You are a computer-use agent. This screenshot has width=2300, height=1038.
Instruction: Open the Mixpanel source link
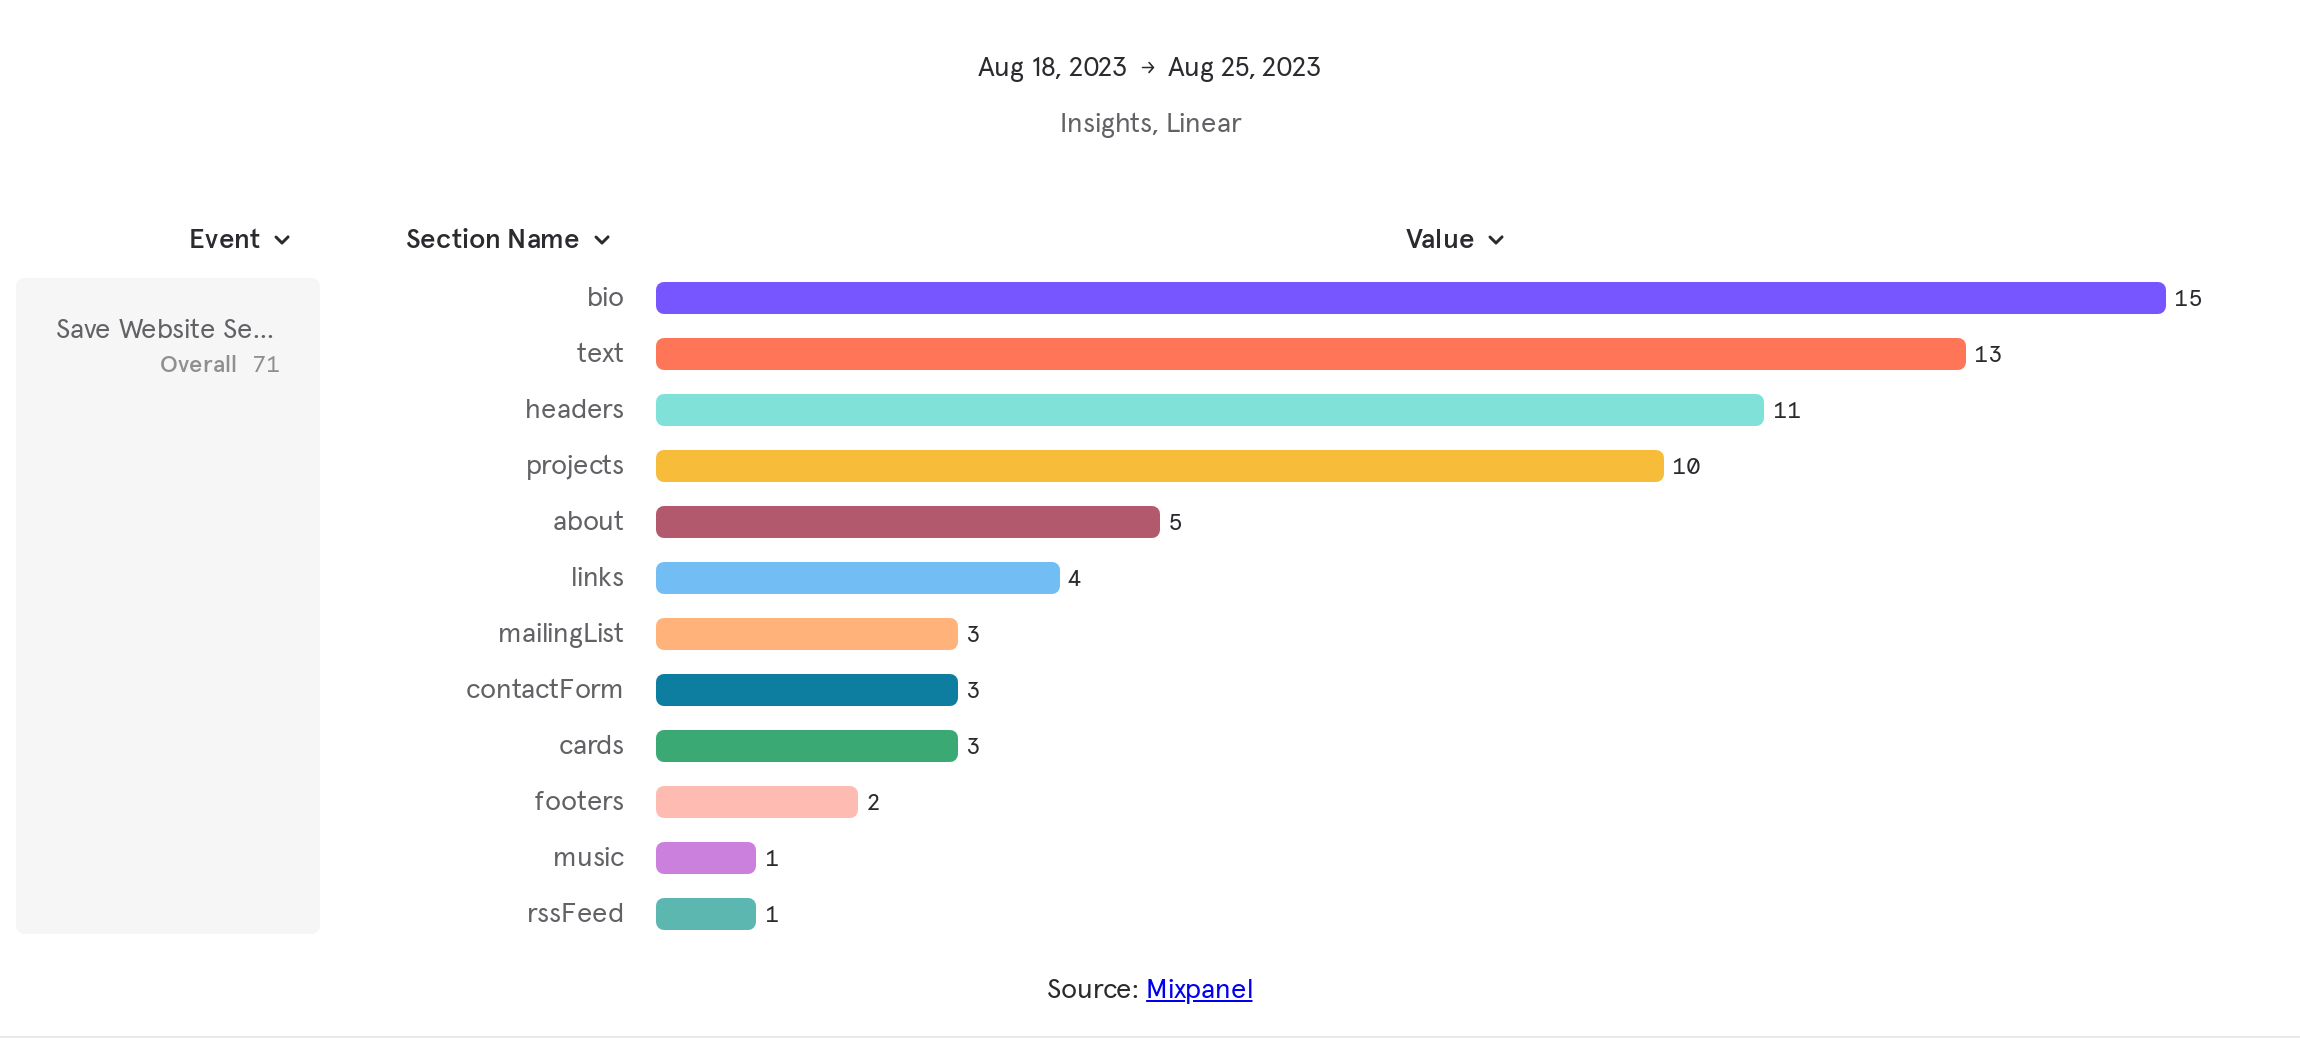(1199, 989)
